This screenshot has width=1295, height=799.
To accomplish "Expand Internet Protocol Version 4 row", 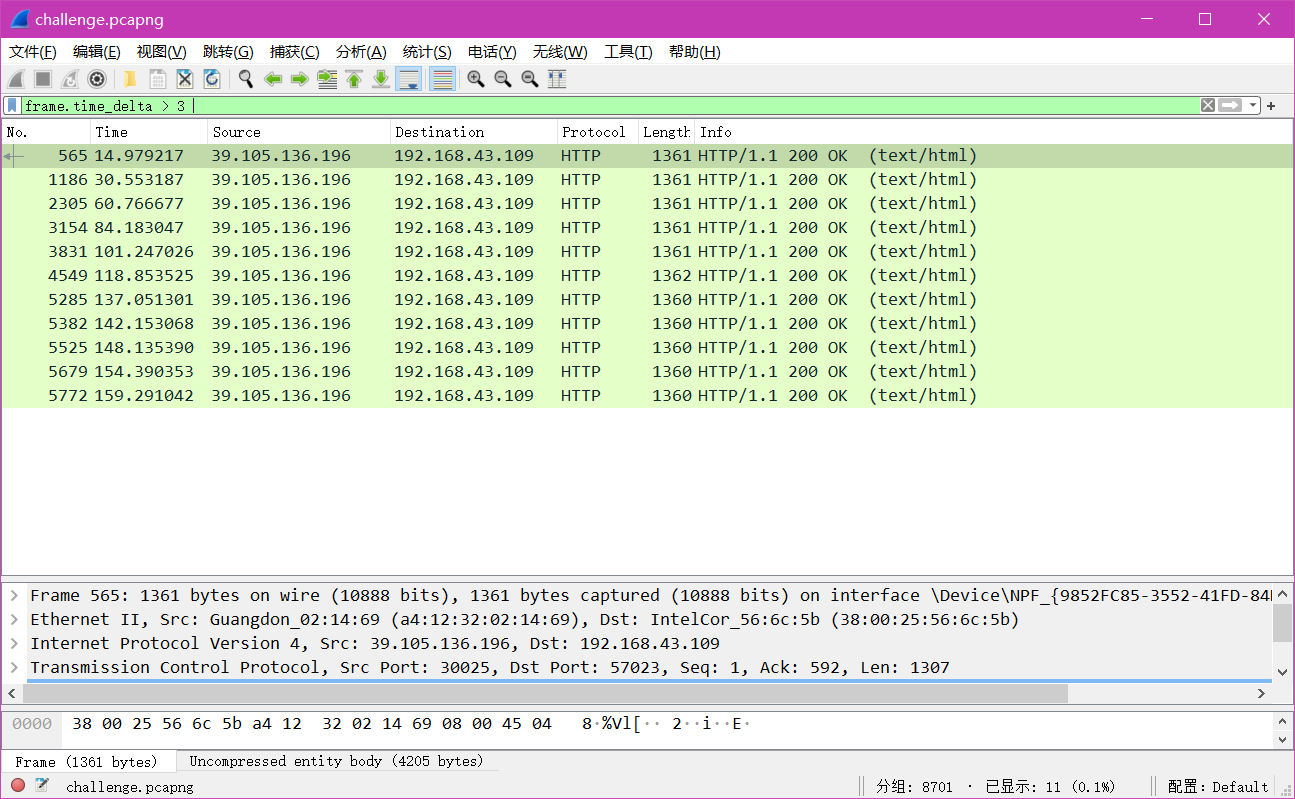I will 14,644.
